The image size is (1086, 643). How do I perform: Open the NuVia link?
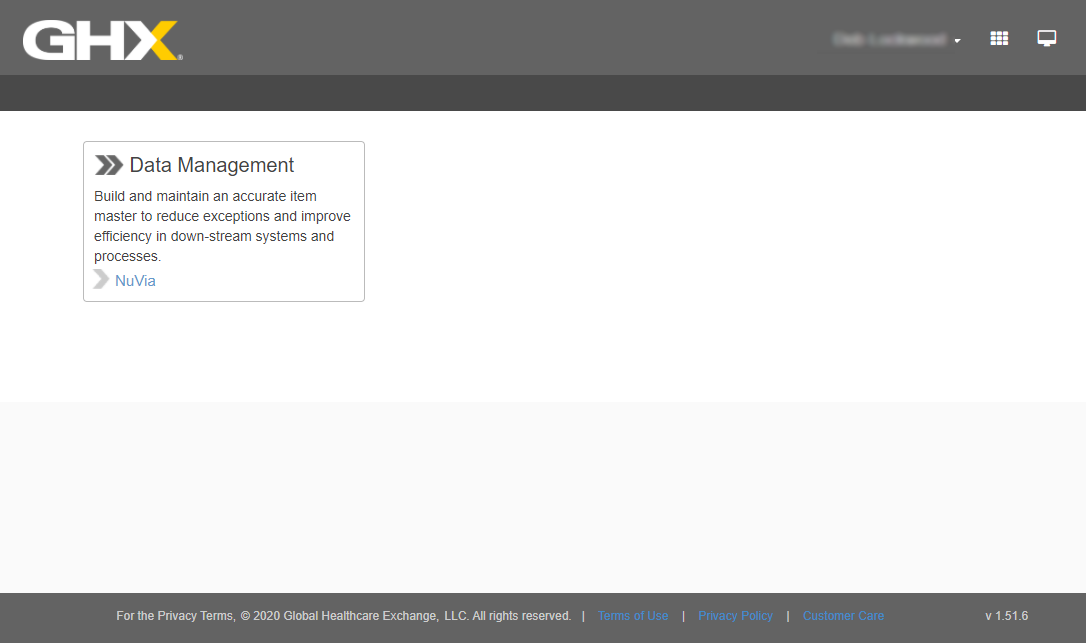(135, 281)
